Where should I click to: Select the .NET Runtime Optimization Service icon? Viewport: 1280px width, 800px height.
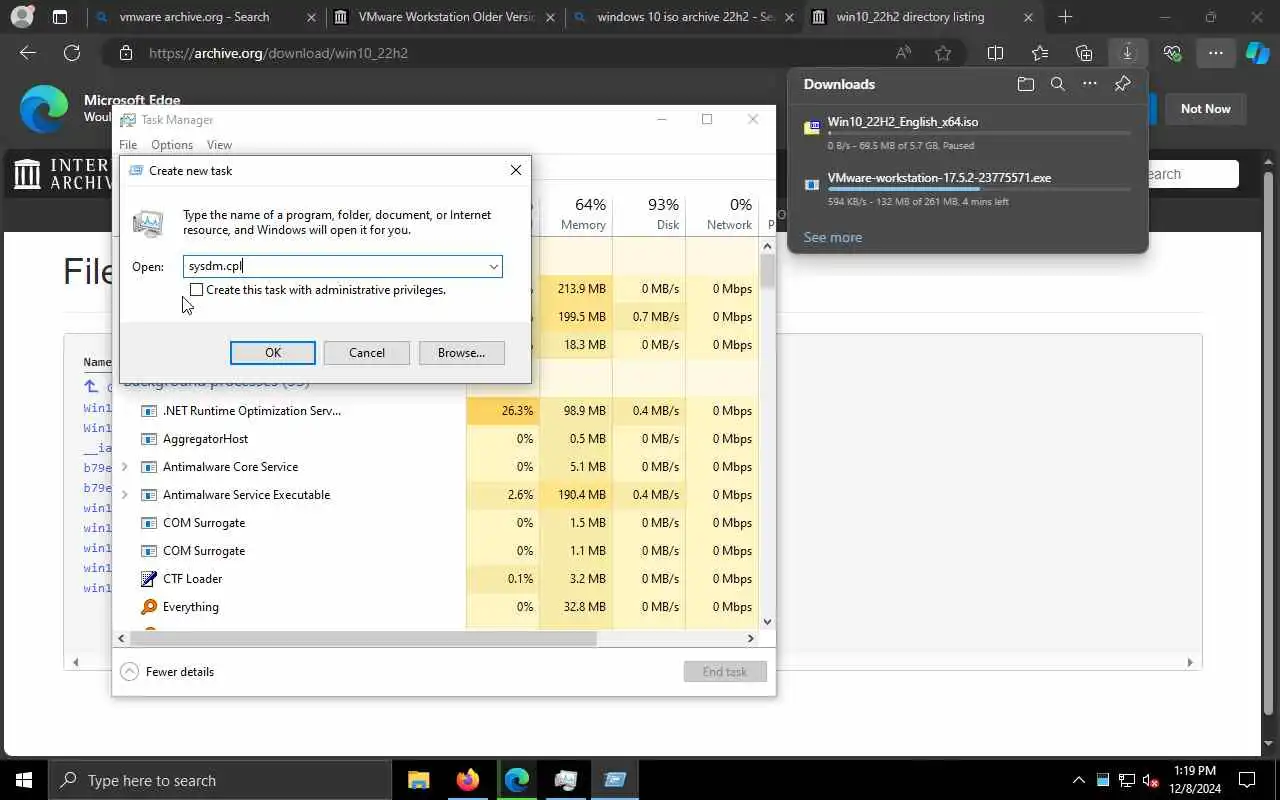pos(149,411)
